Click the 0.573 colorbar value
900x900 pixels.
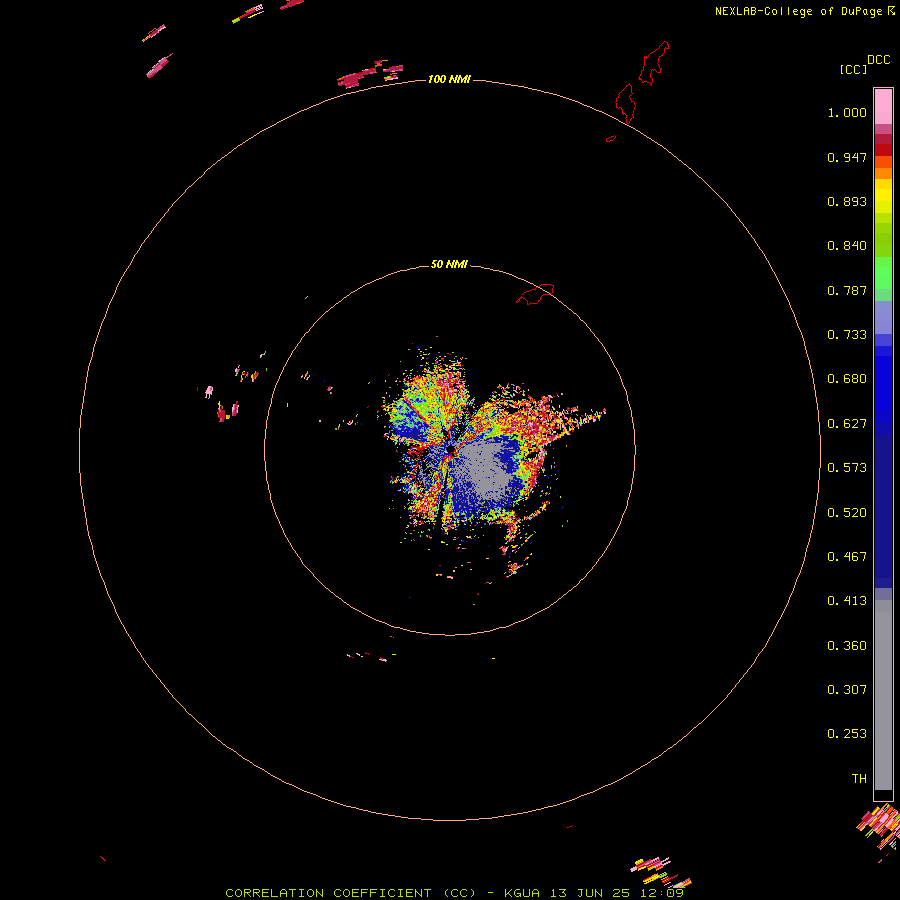pos(847,468)
